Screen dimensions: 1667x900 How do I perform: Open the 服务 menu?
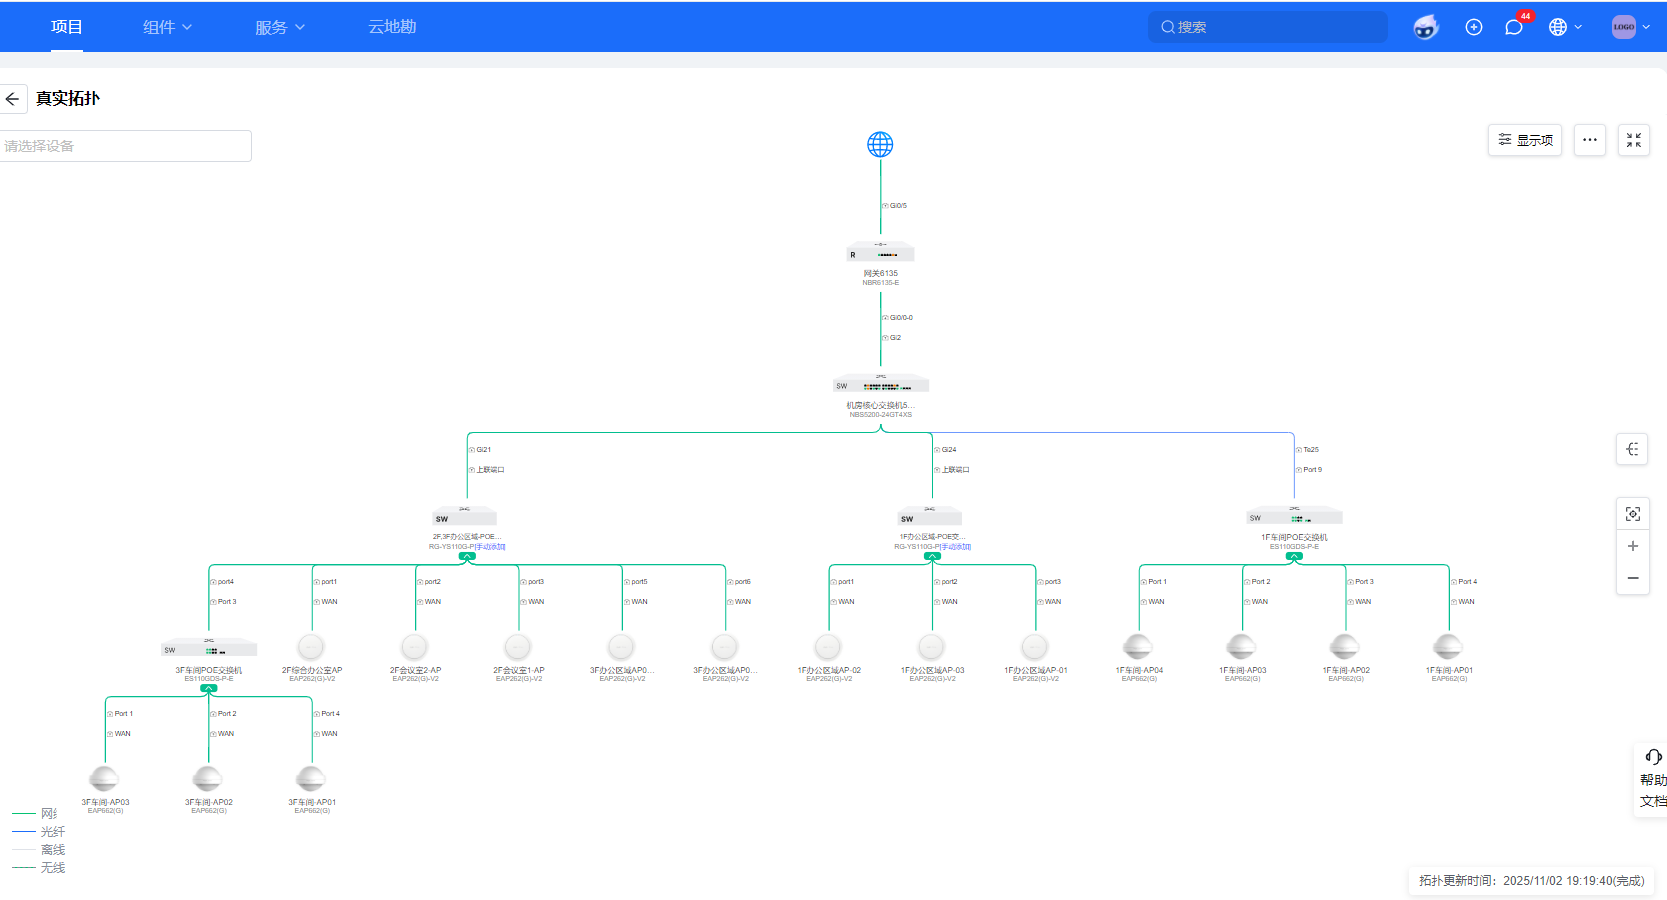279,28
